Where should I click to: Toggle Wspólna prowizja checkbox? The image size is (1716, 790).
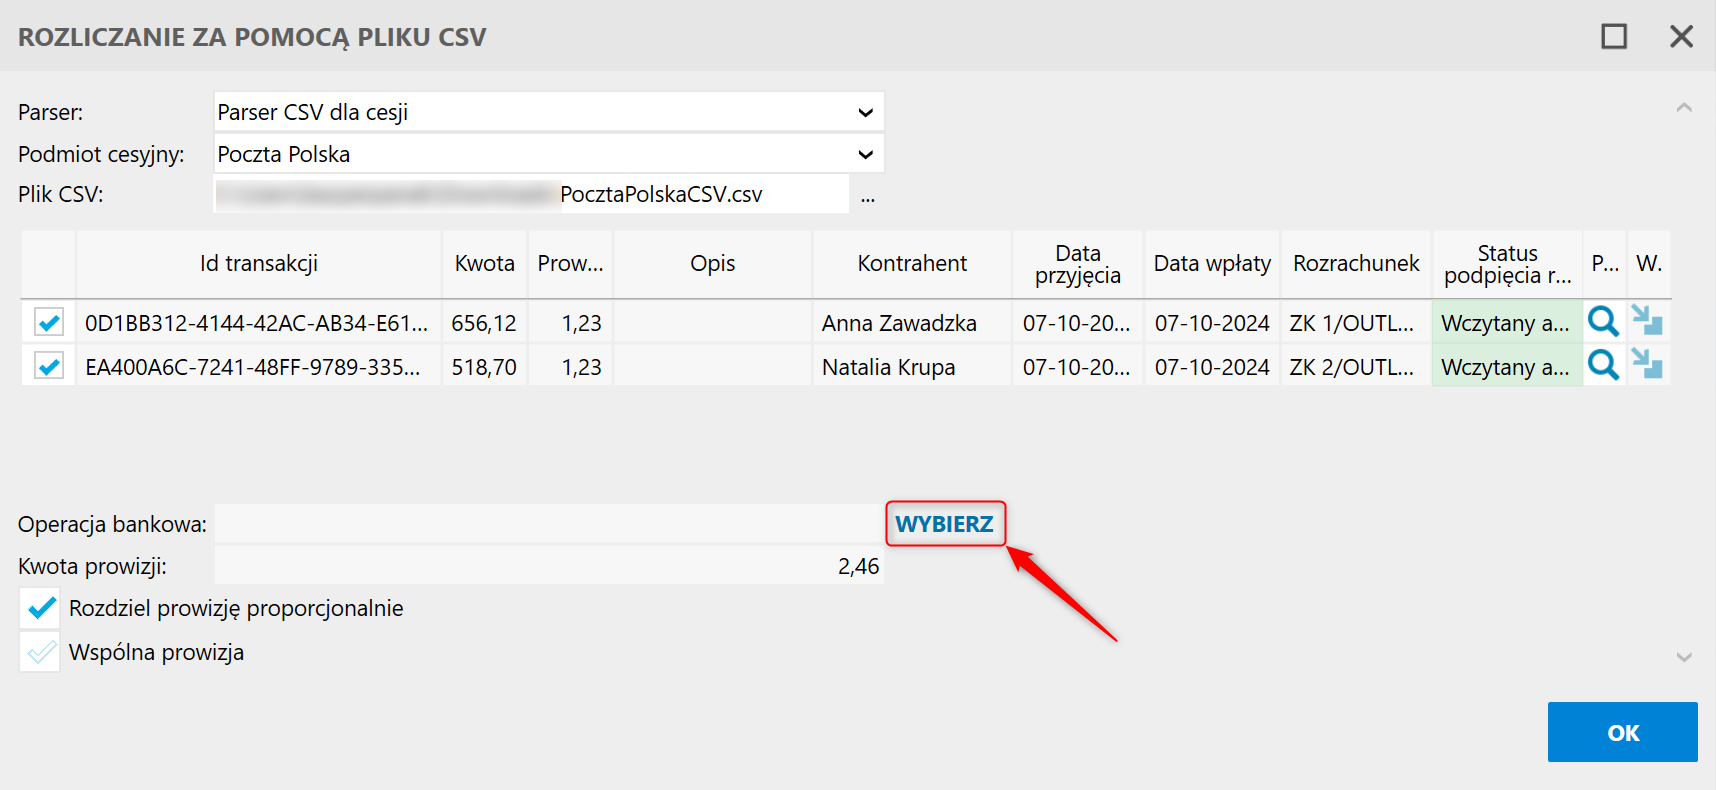41,652
